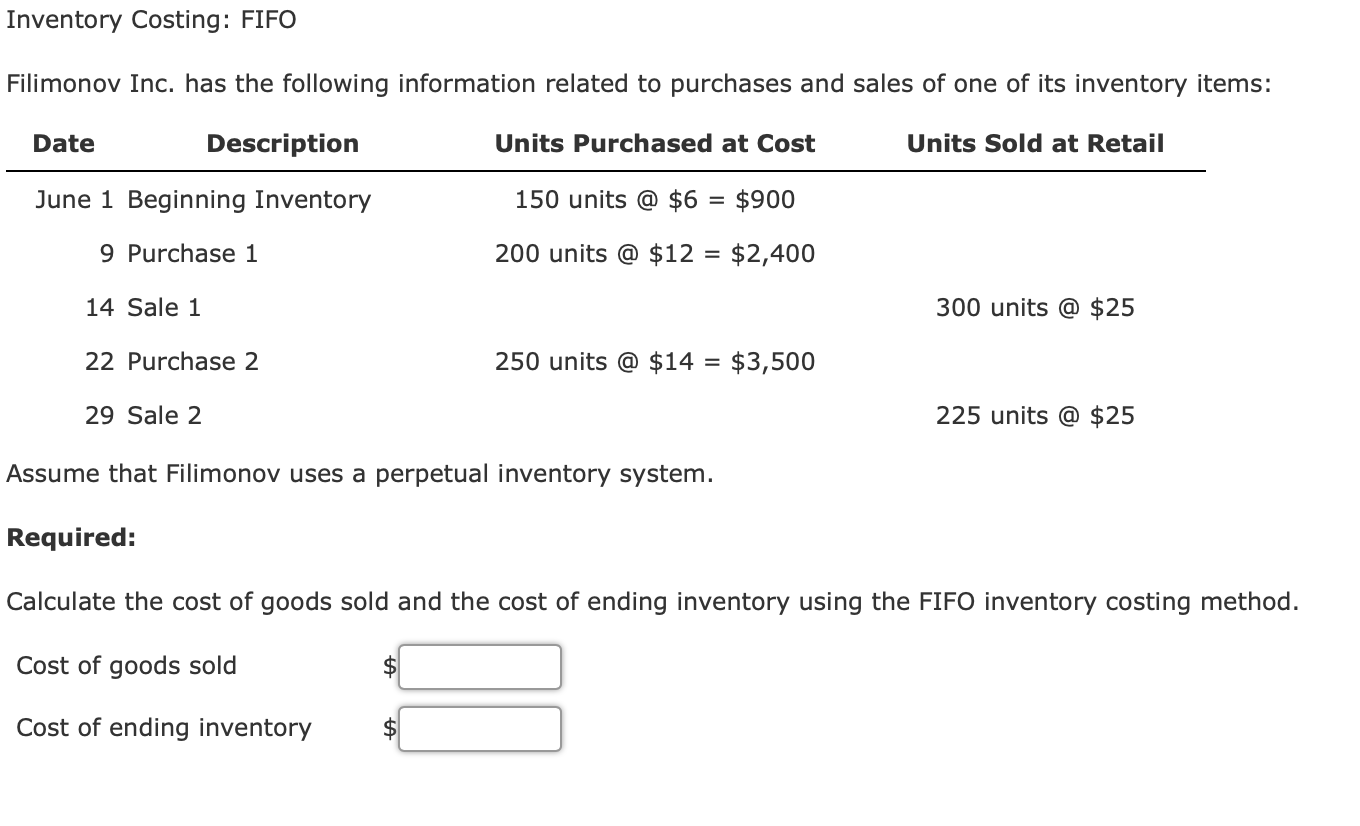Click the '225 units @ $25' cell
The width and height of the screenshot is (1360, 826).
click(1035, 416)
